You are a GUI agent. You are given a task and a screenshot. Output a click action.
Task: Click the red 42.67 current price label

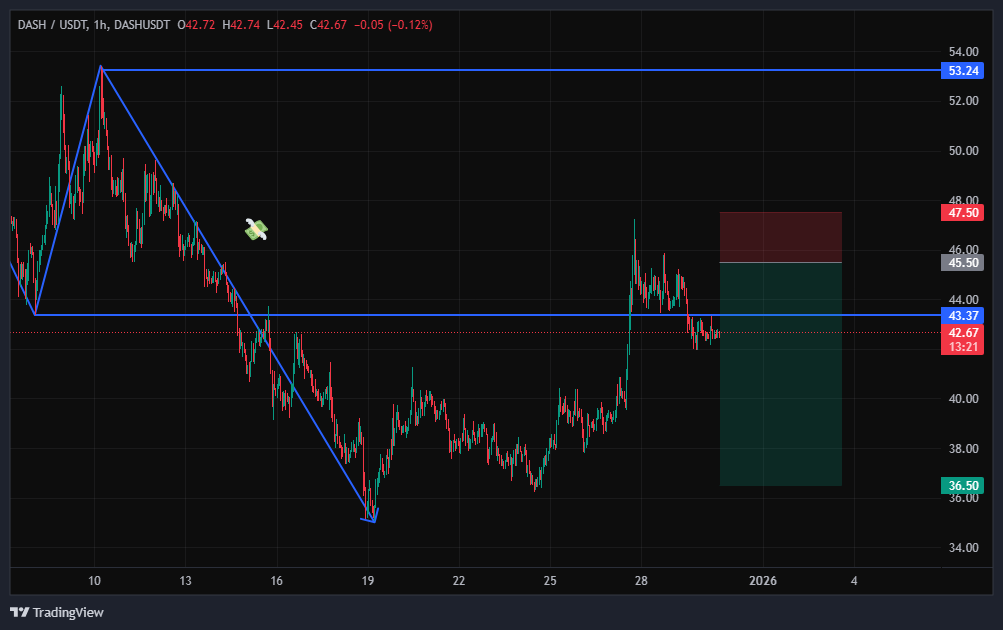click(x=963, y=332)
